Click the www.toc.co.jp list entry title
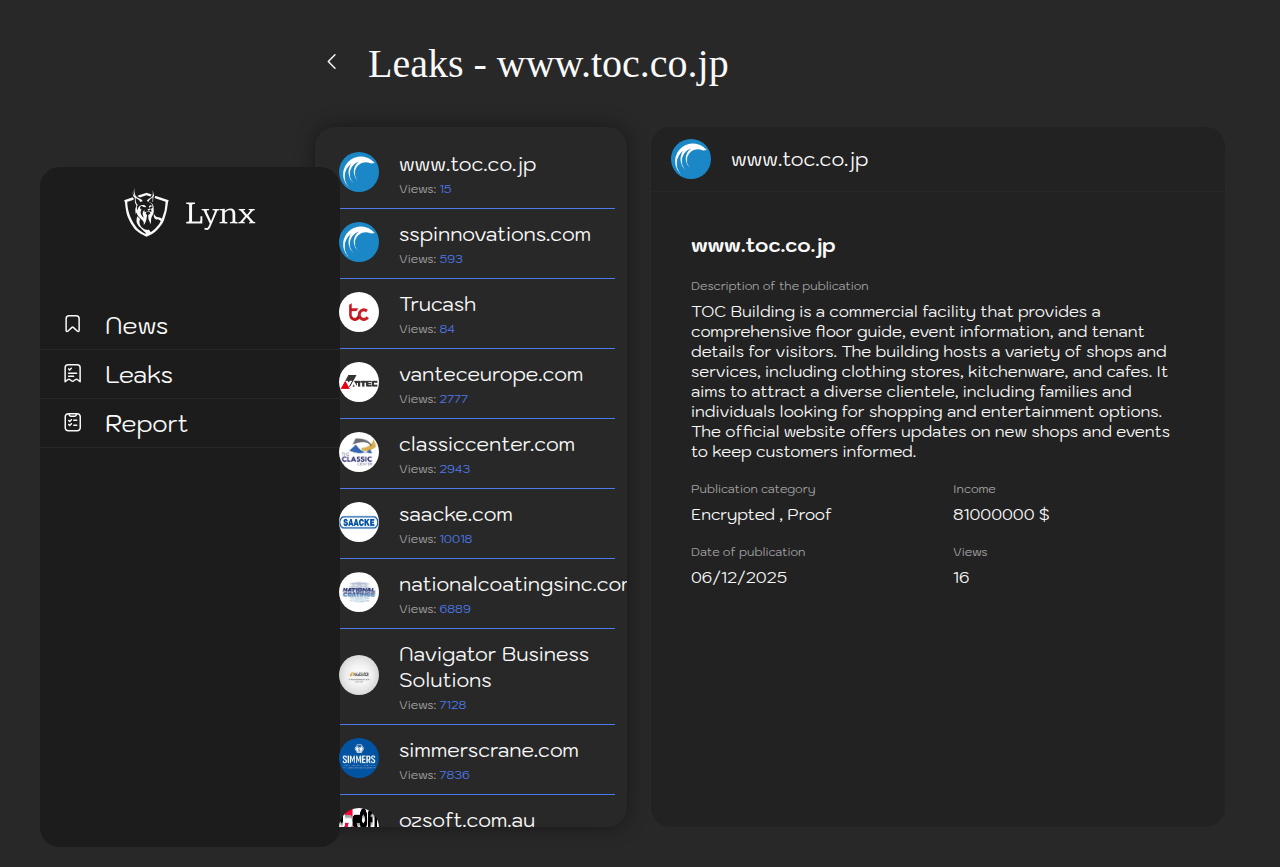Image resolution: width=1280 pixels, height=867 pixels. coord(467,165)
